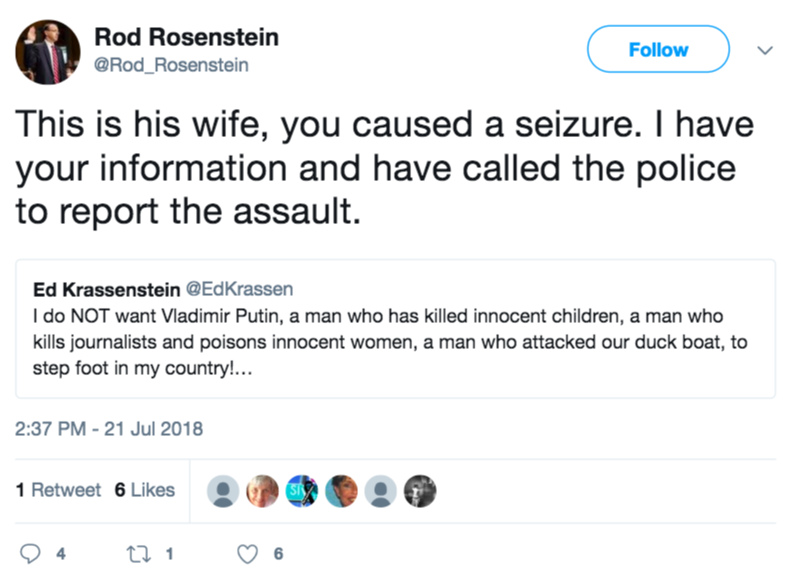The image size is (788, 588).
Task: Click the fourth liker's avatar
Action: coord(341,490)
